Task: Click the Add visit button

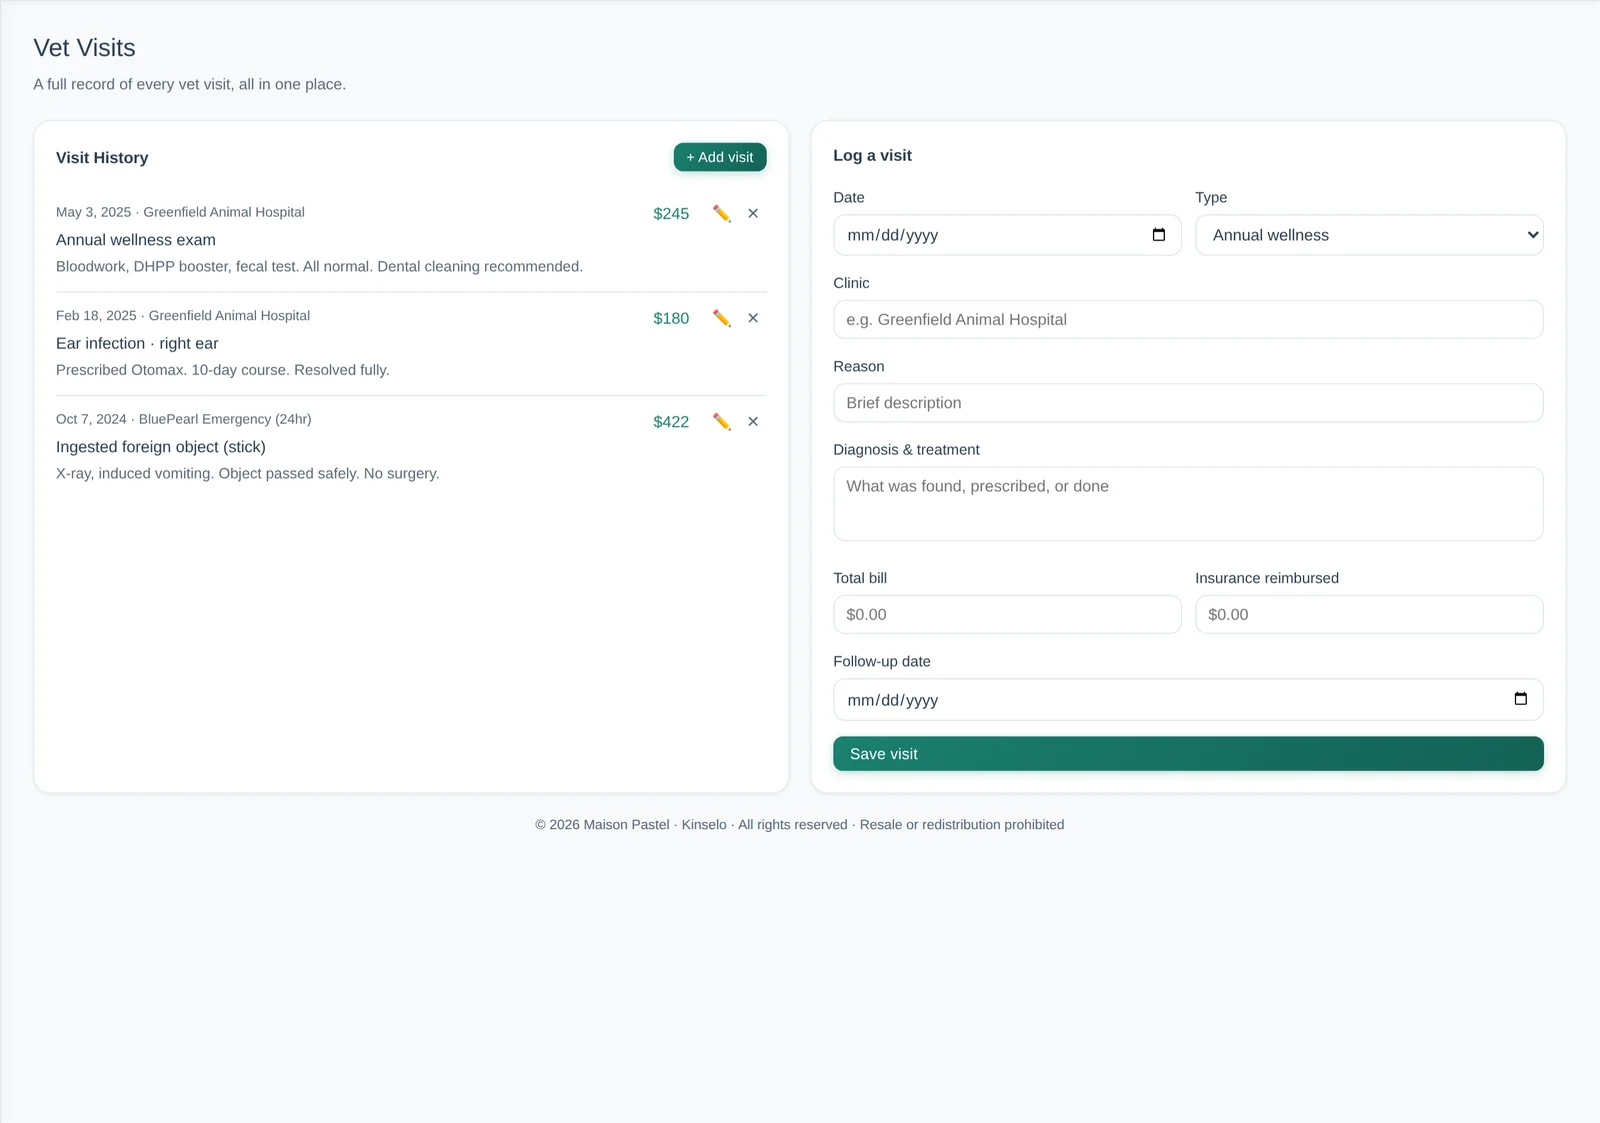Action: [720, 157]
